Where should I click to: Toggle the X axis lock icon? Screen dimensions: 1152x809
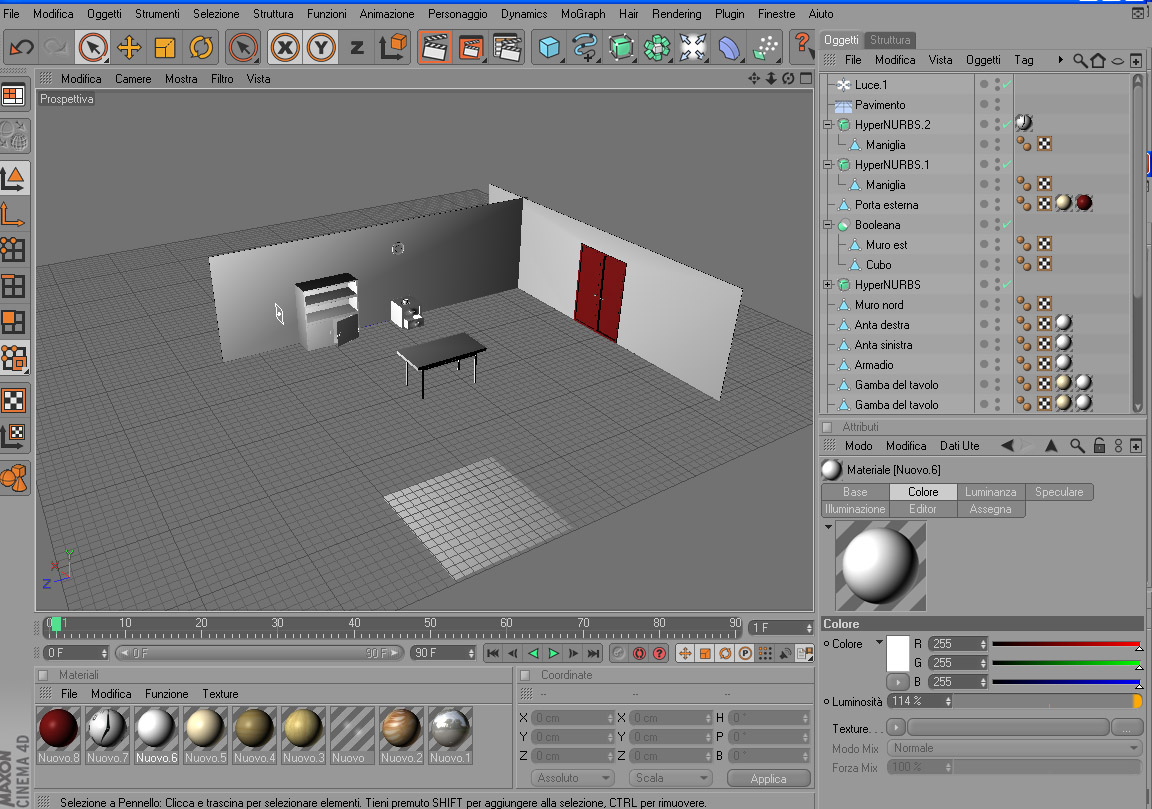pos(284,48)
